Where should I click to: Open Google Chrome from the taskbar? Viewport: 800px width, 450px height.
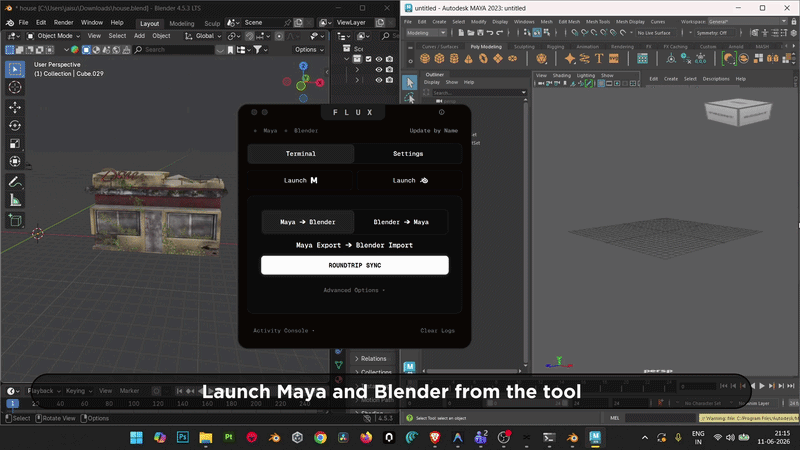tap(320, 437)
